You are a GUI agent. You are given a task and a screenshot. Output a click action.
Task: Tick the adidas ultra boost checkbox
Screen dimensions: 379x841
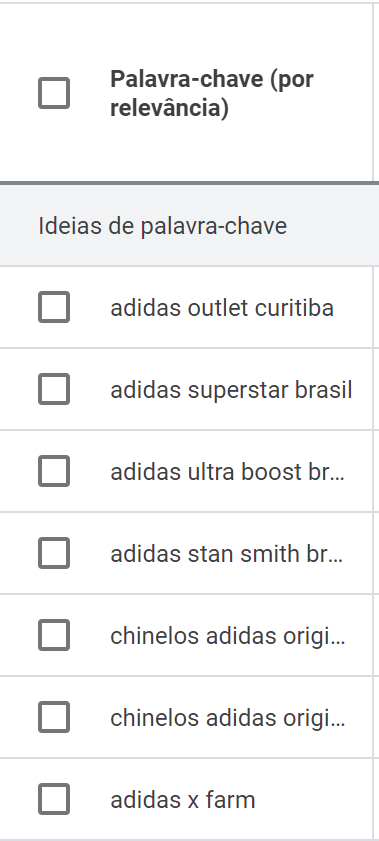coord(54,471)
